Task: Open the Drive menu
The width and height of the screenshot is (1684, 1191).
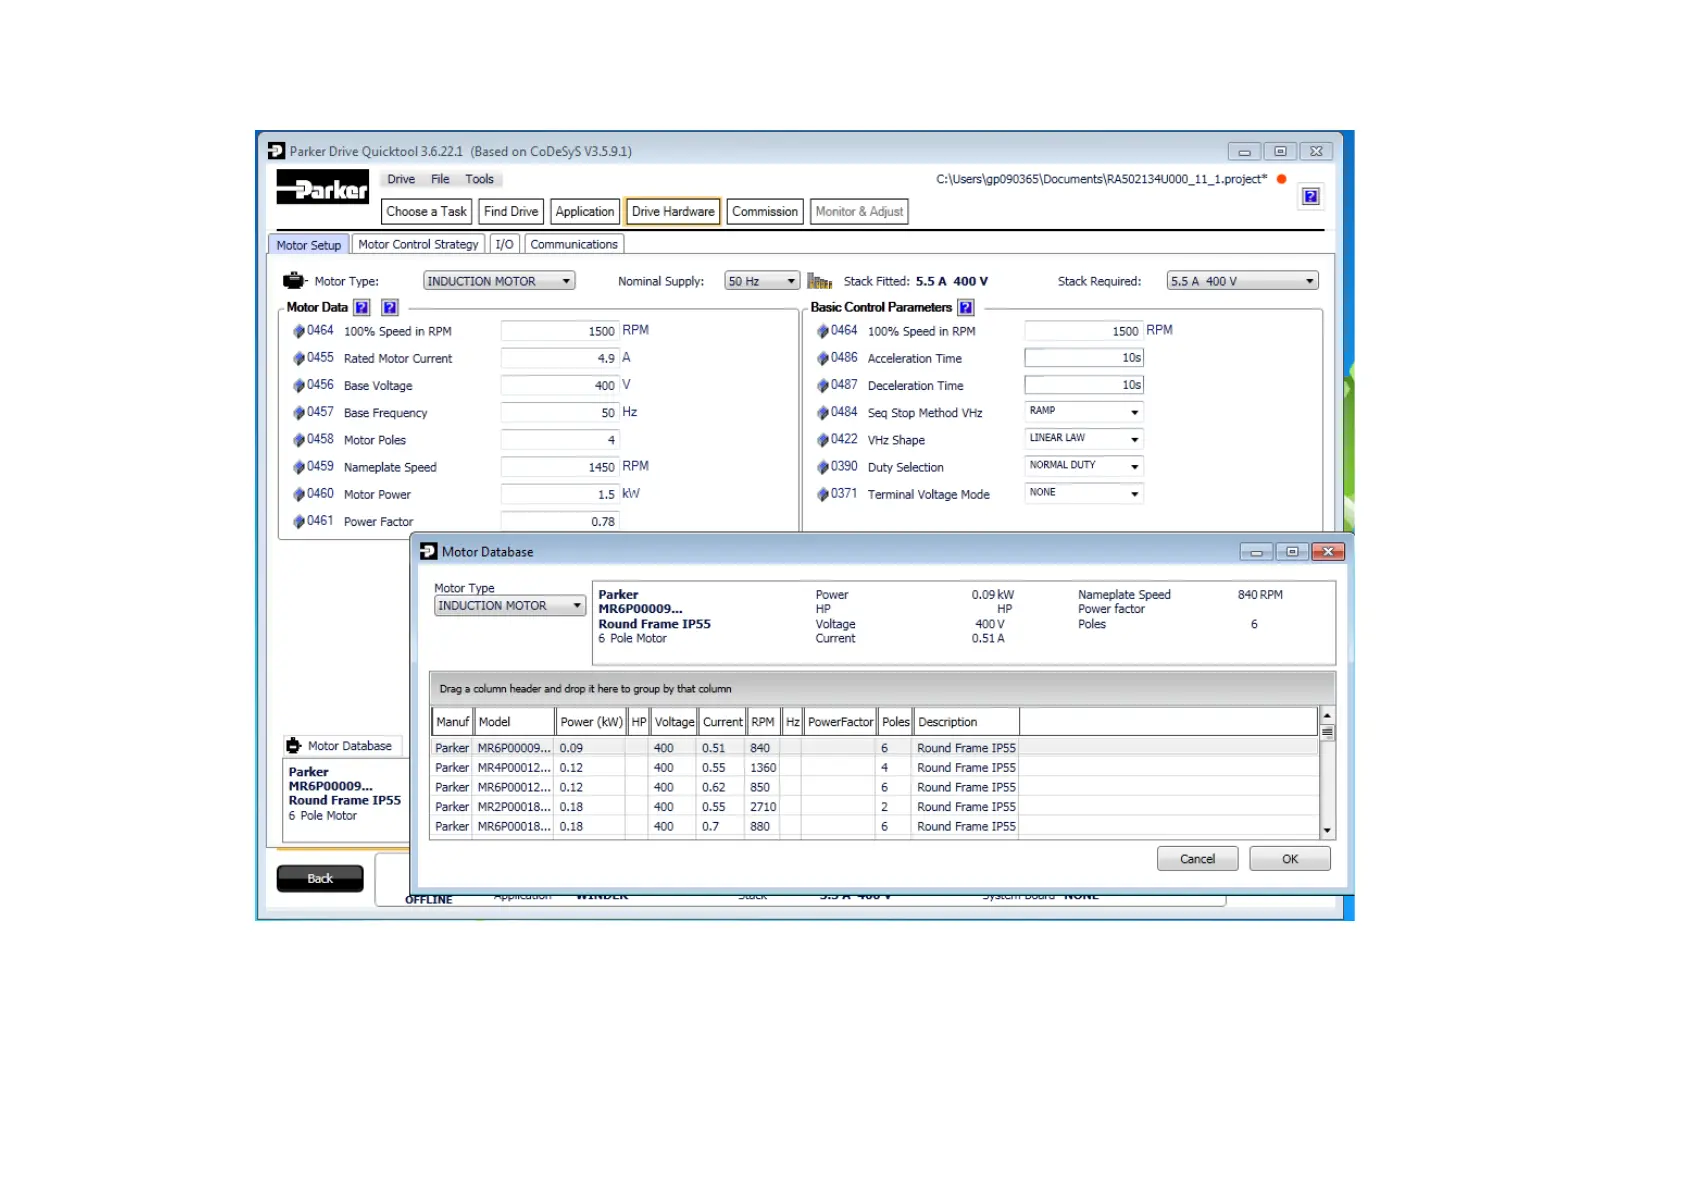Action: (401, 179)
